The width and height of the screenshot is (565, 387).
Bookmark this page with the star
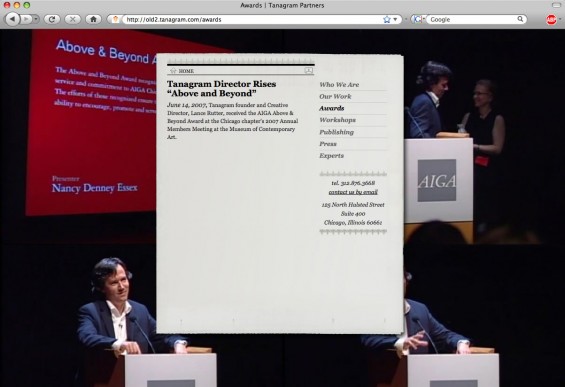coord(387,19)
